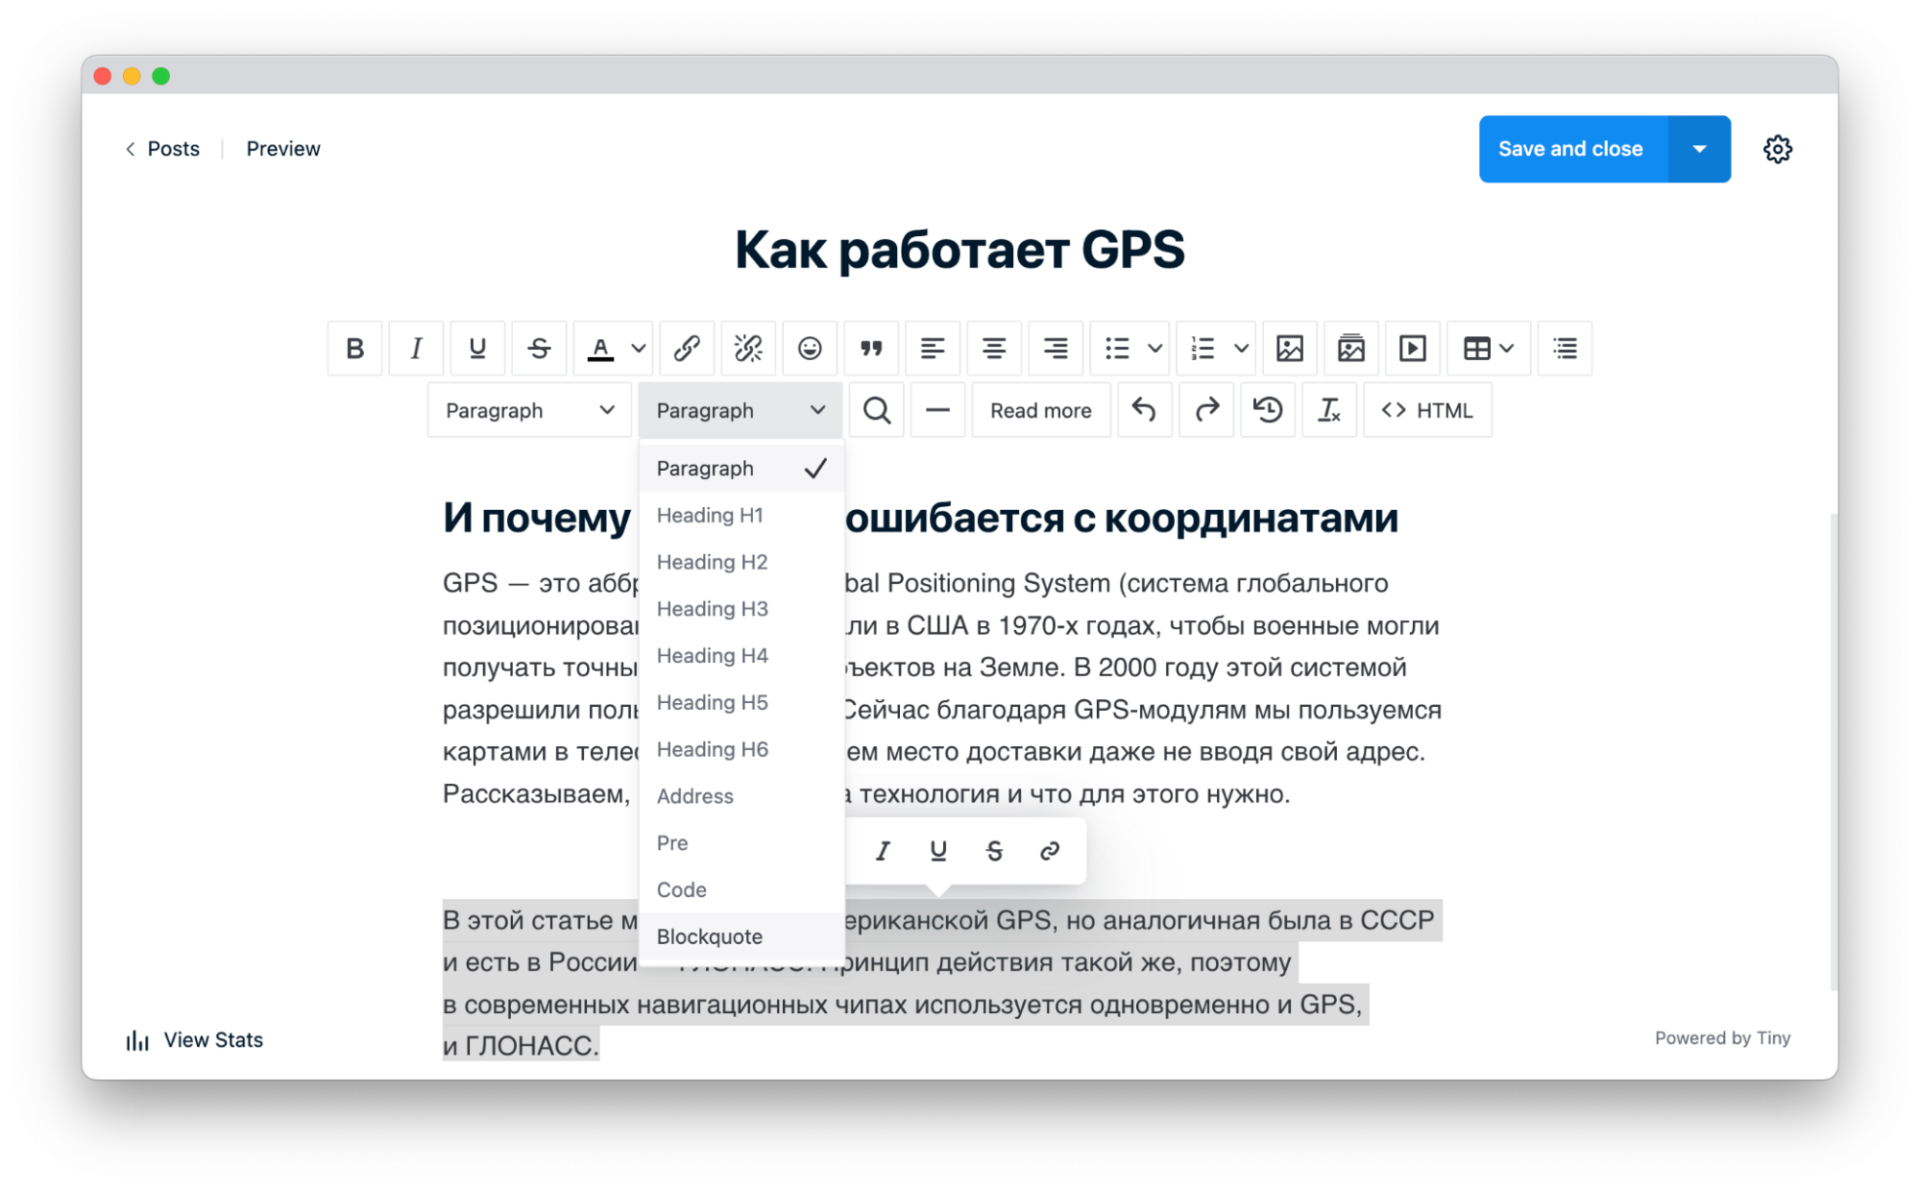Click the clear formatting icon
This screenshot has height=1189, width=1920.
(1329, 410)
